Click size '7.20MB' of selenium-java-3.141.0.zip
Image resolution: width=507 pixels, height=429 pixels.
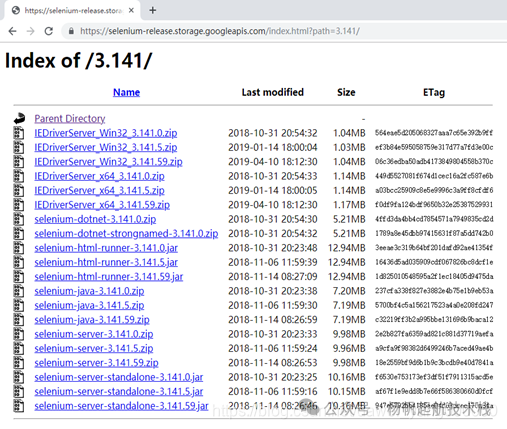(x=349, y=291)
